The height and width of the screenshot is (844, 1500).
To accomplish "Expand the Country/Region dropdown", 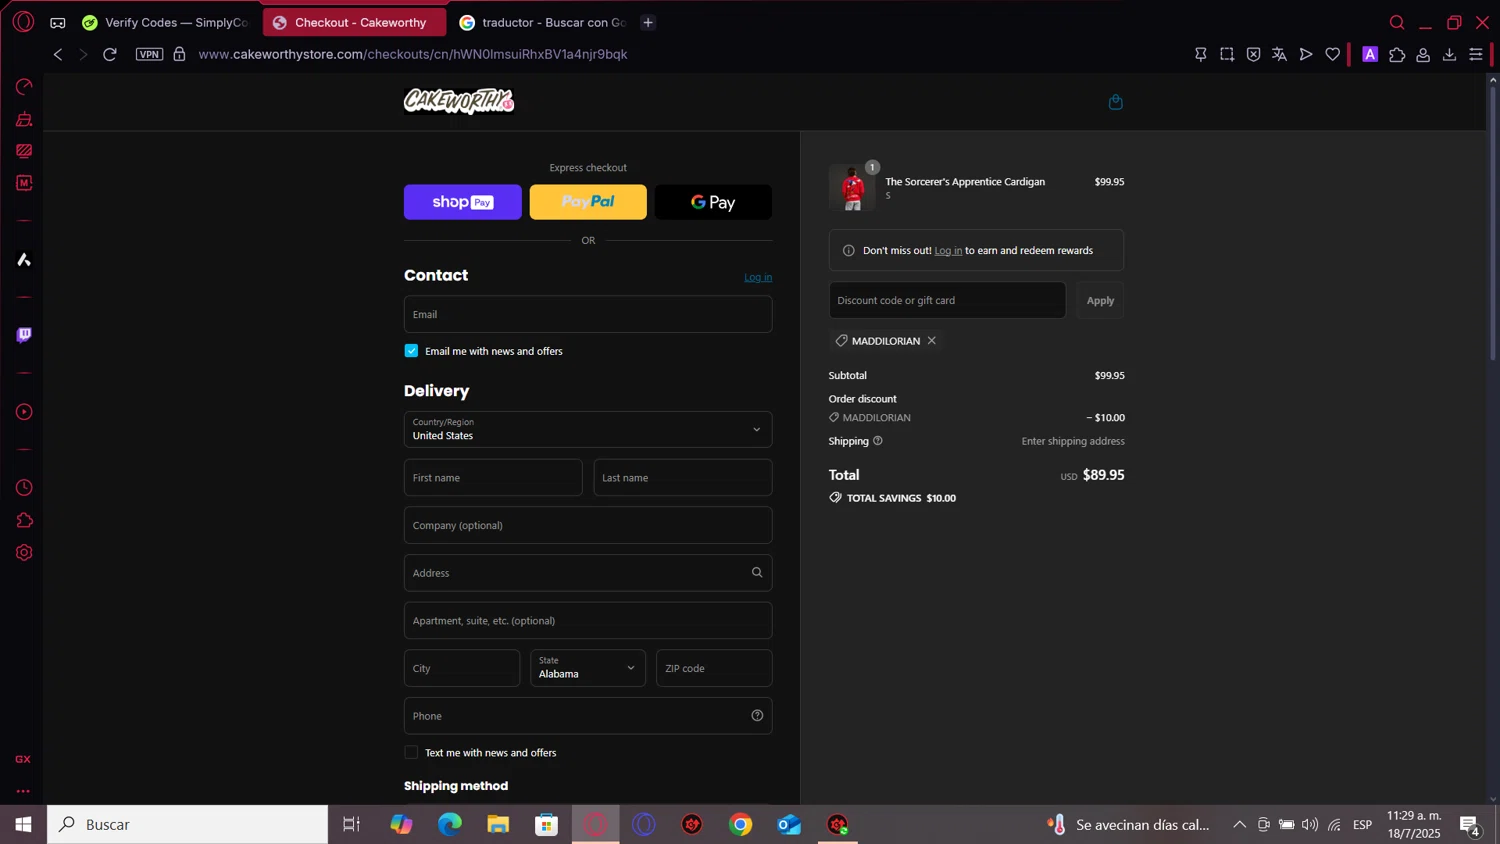I will tap(588, 429).
